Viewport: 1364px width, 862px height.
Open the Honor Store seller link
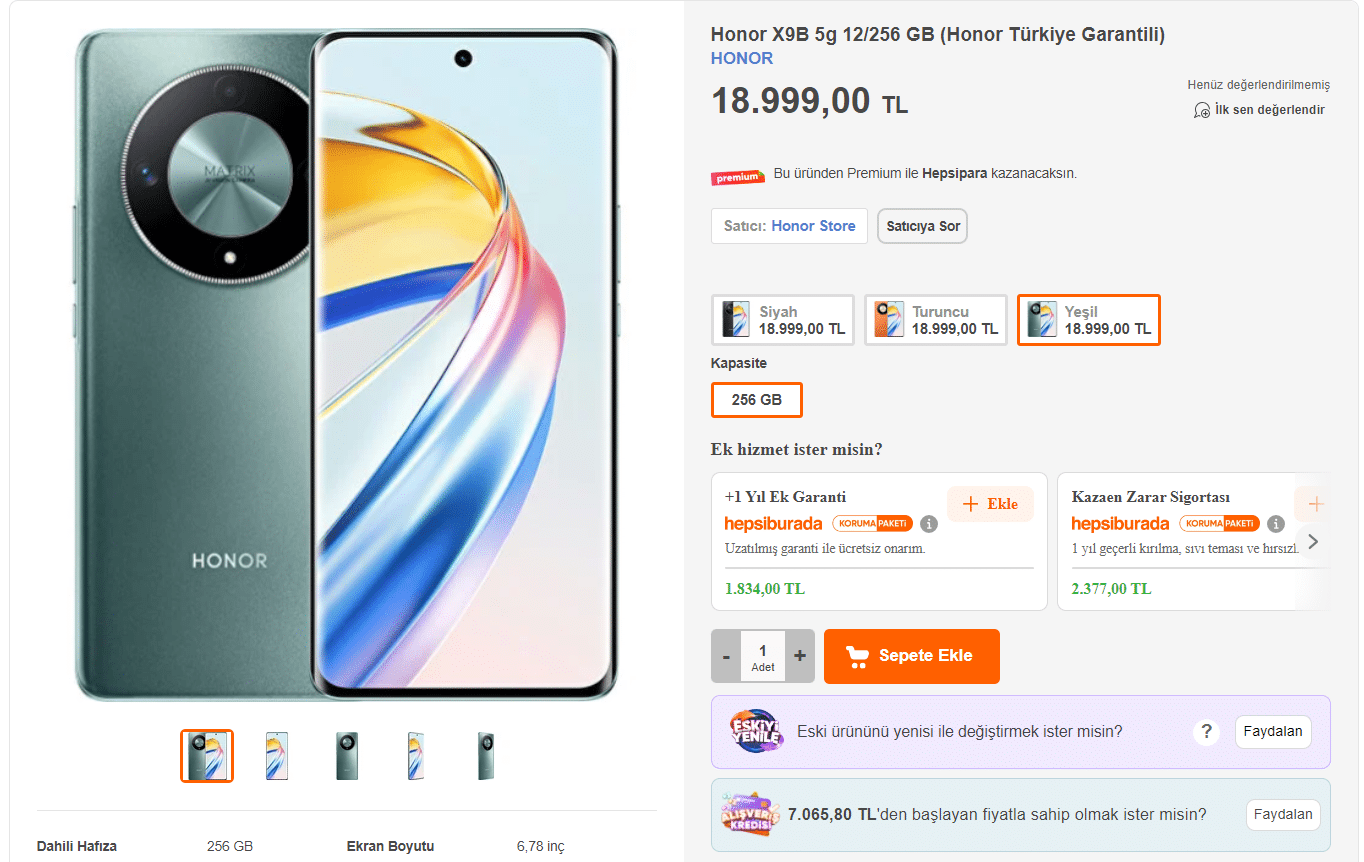click(x=813, y=226)
